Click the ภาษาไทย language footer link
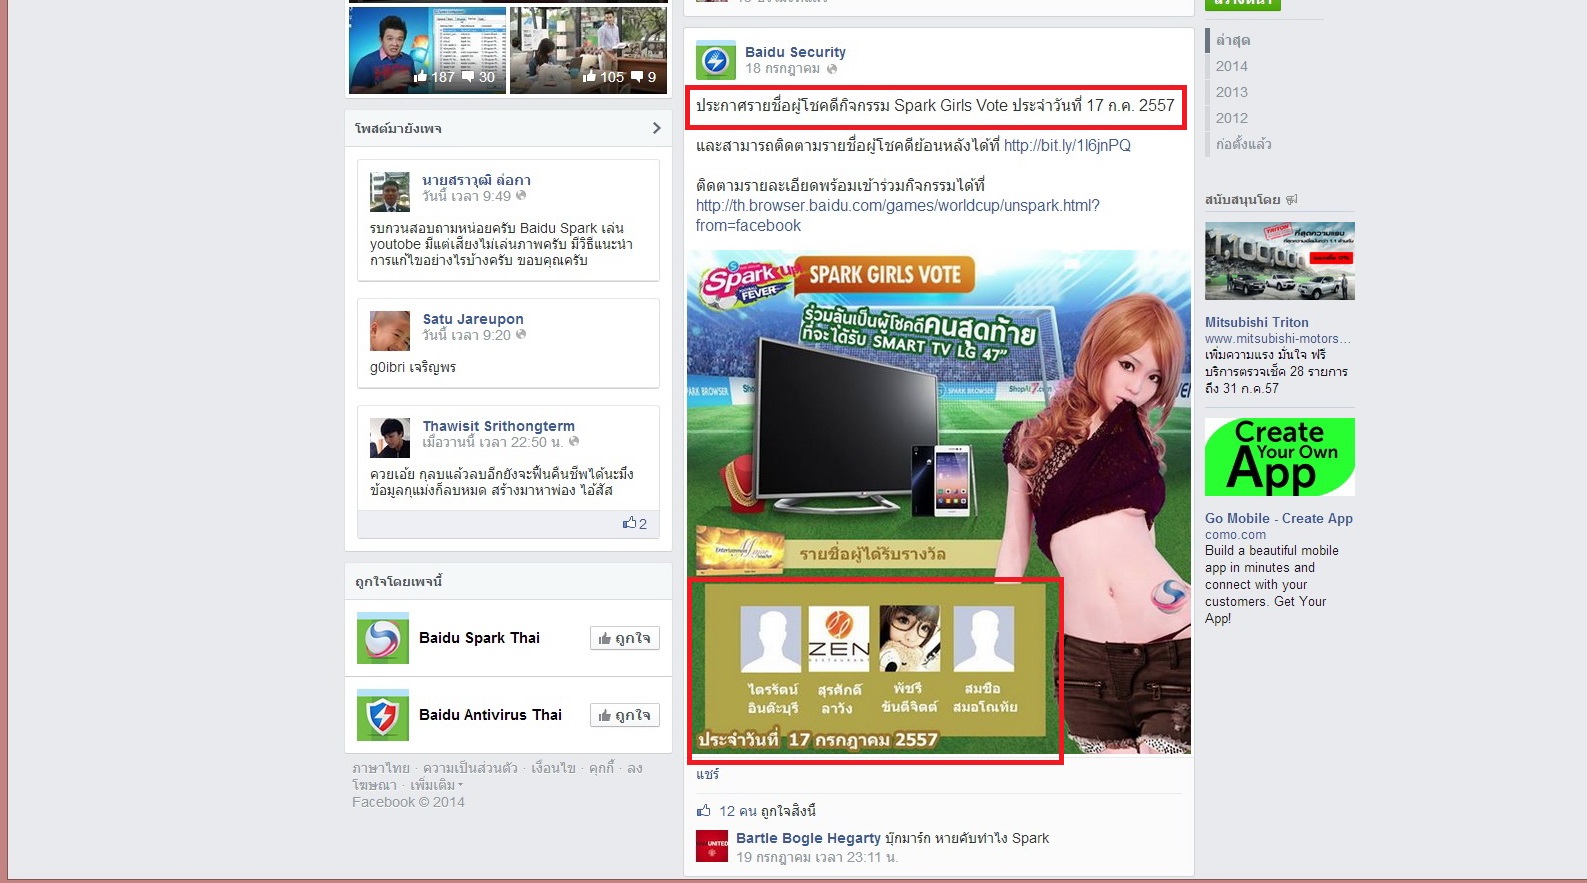Screen dimensions: 1587x883 click(x=381, y=768)
